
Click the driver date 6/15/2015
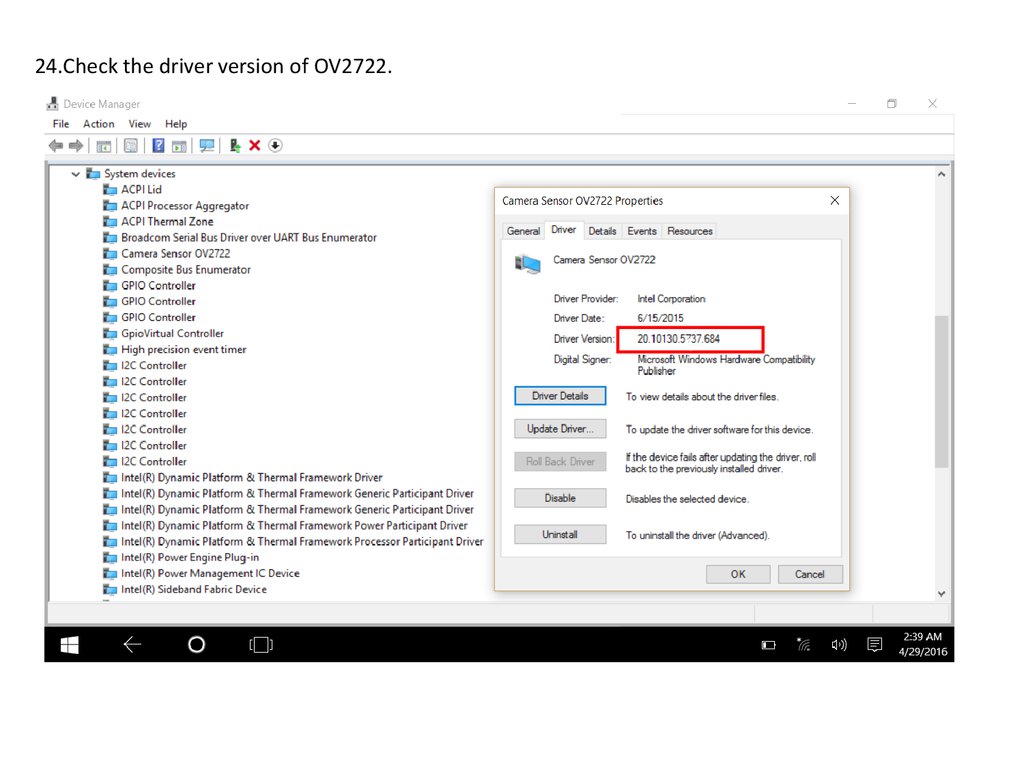pyautogui.click(x=660, y=319)
